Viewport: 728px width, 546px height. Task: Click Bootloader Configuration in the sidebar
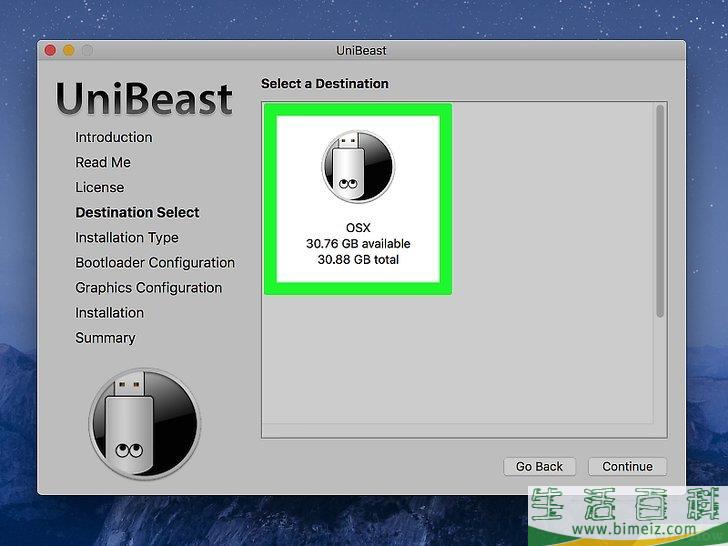click(155, 263)
